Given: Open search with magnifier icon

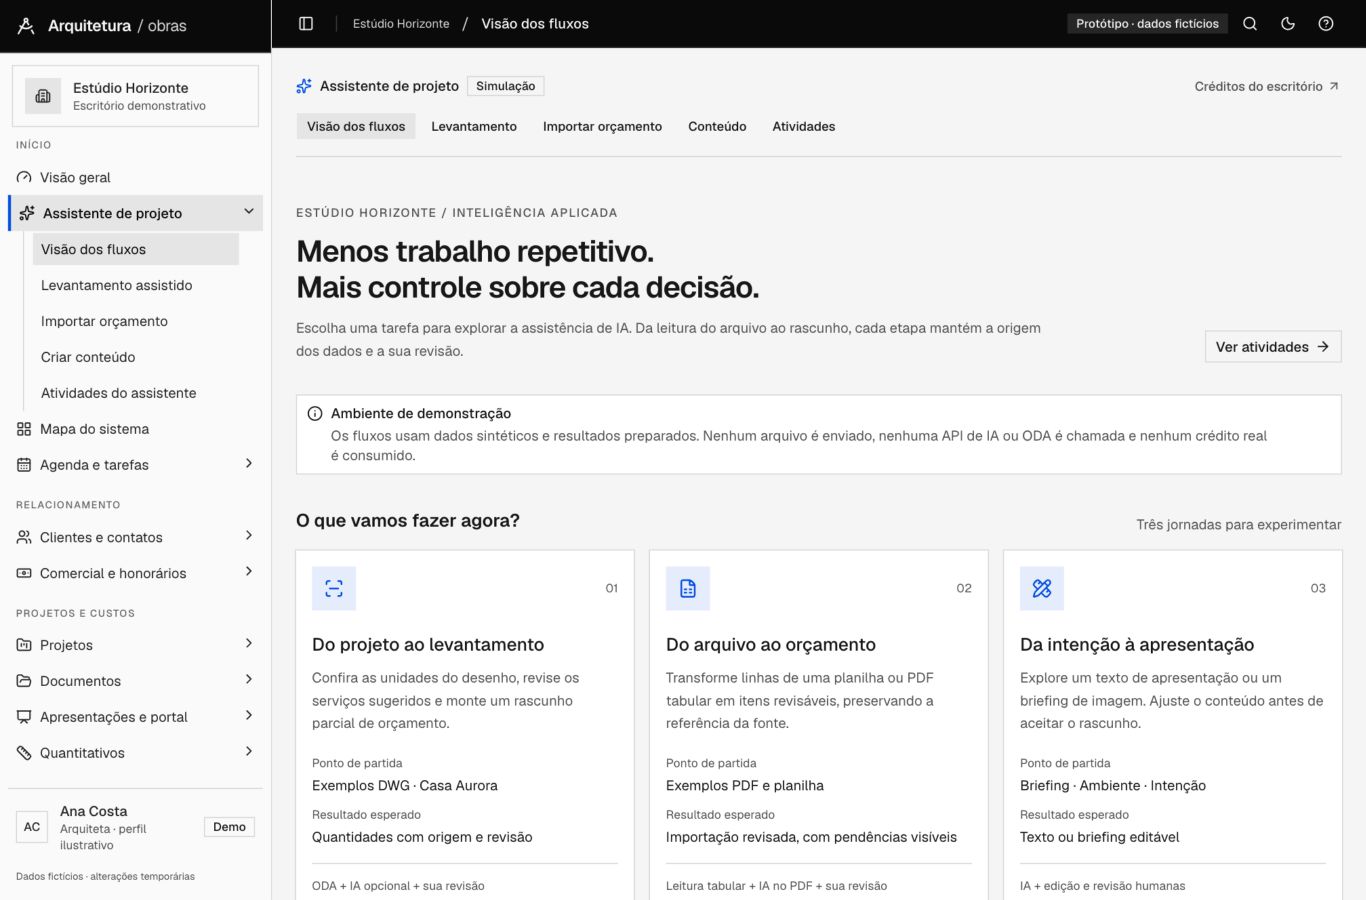Looking at the screenshot, I should pos(1250,24).
